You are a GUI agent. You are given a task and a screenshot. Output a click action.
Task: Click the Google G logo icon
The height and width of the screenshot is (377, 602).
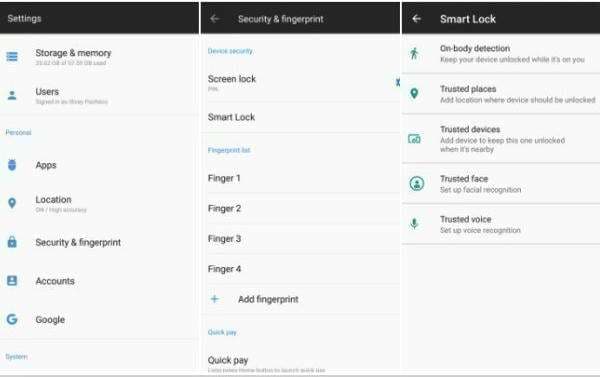[x=12, y=319]
